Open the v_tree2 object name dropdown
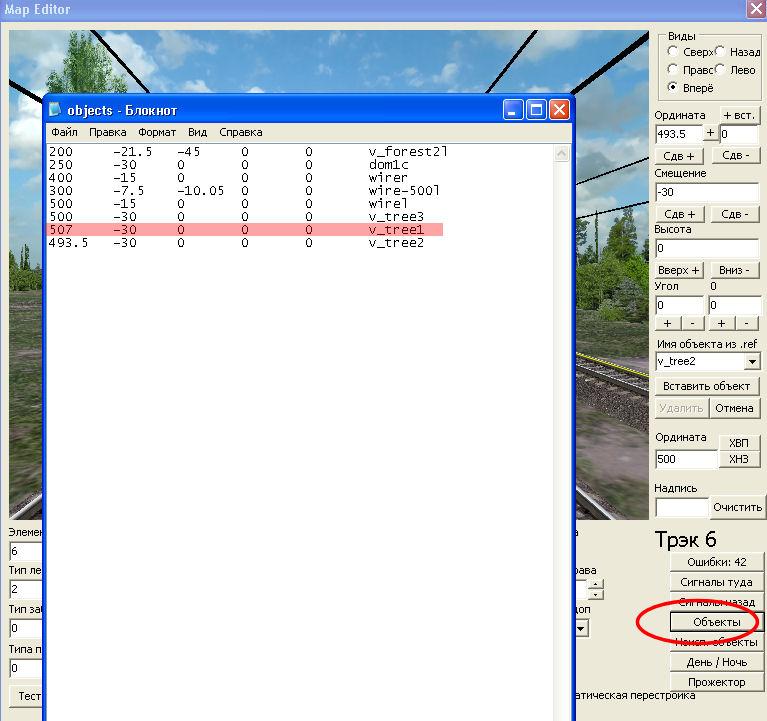The height and width of the screenshot is (721, 767). [x=752, y=361]
